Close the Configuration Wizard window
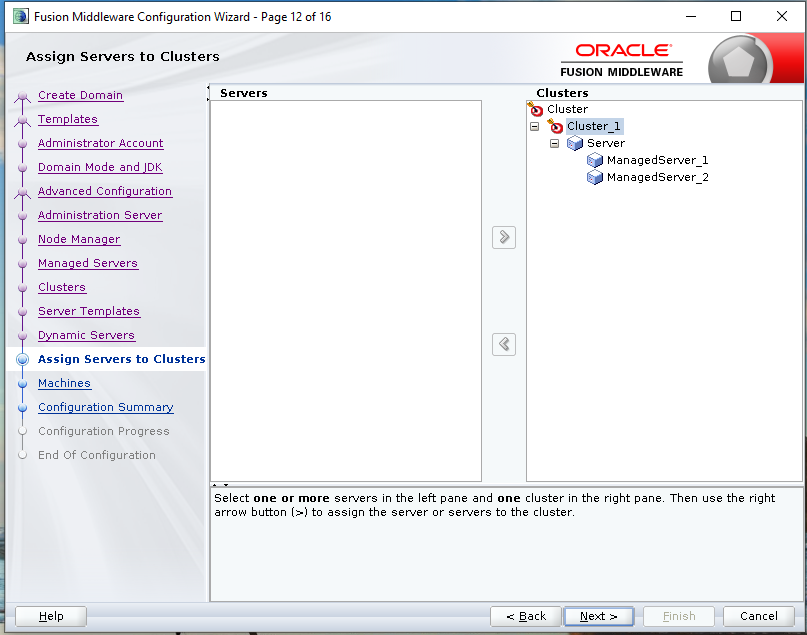The image size is (807, 635). click(782, 16)
